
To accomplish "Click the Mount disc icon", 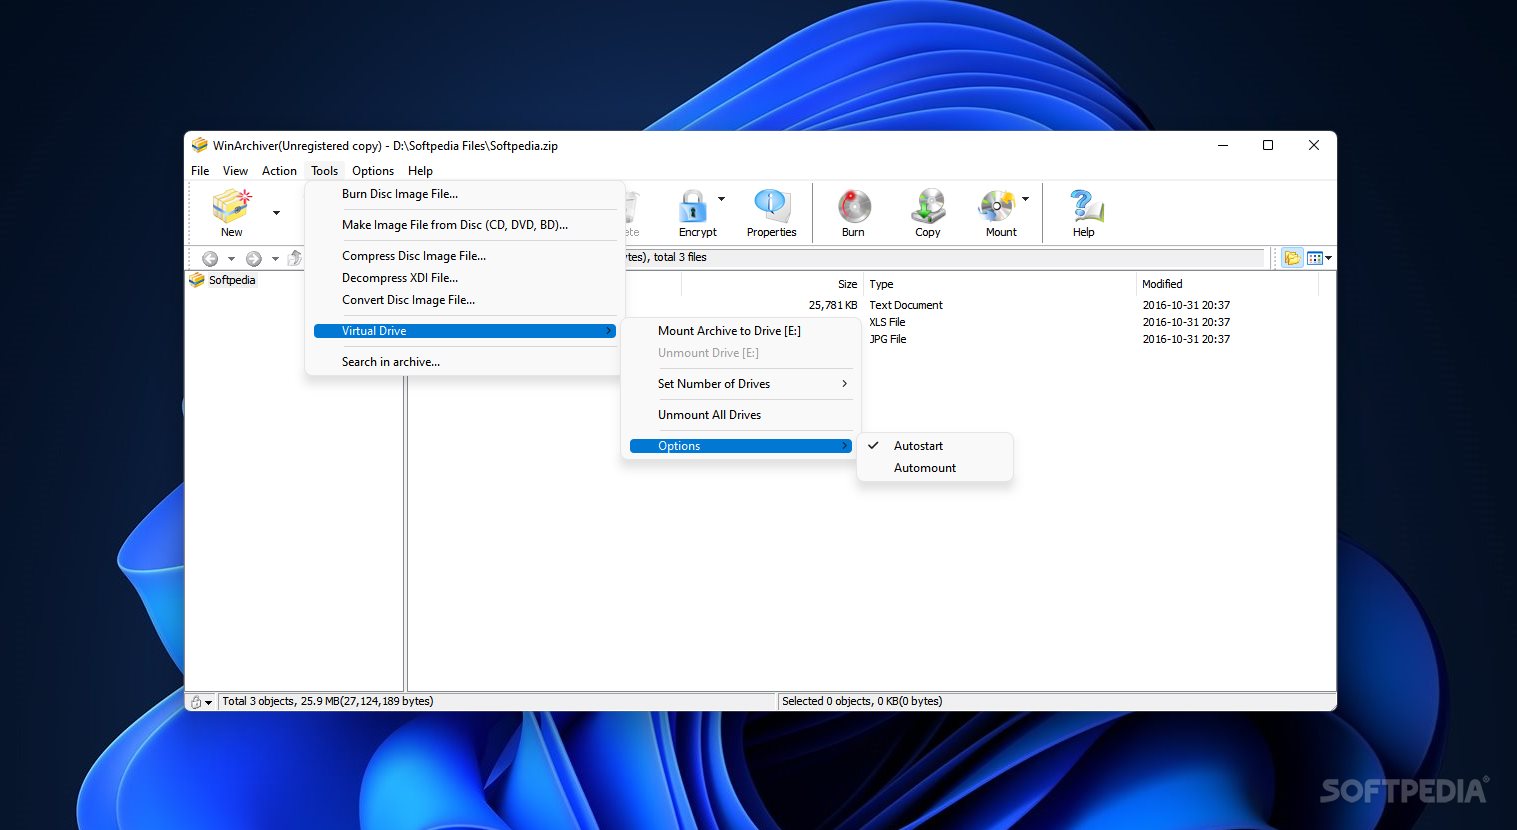I will [x=997, y=206].
